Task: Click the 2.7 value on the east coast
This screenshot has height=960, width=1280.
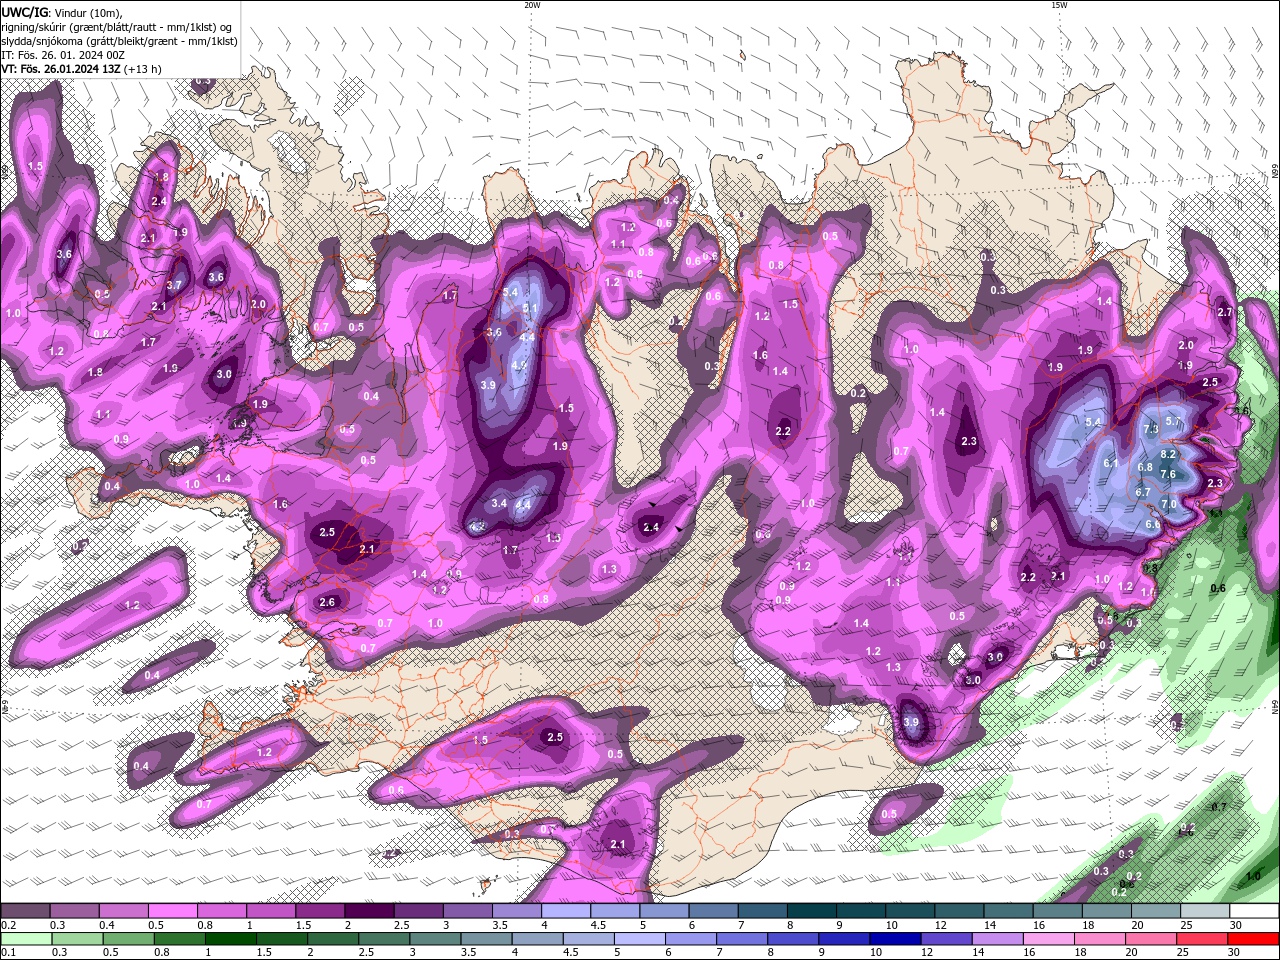Action: (x=1225, y=313)
